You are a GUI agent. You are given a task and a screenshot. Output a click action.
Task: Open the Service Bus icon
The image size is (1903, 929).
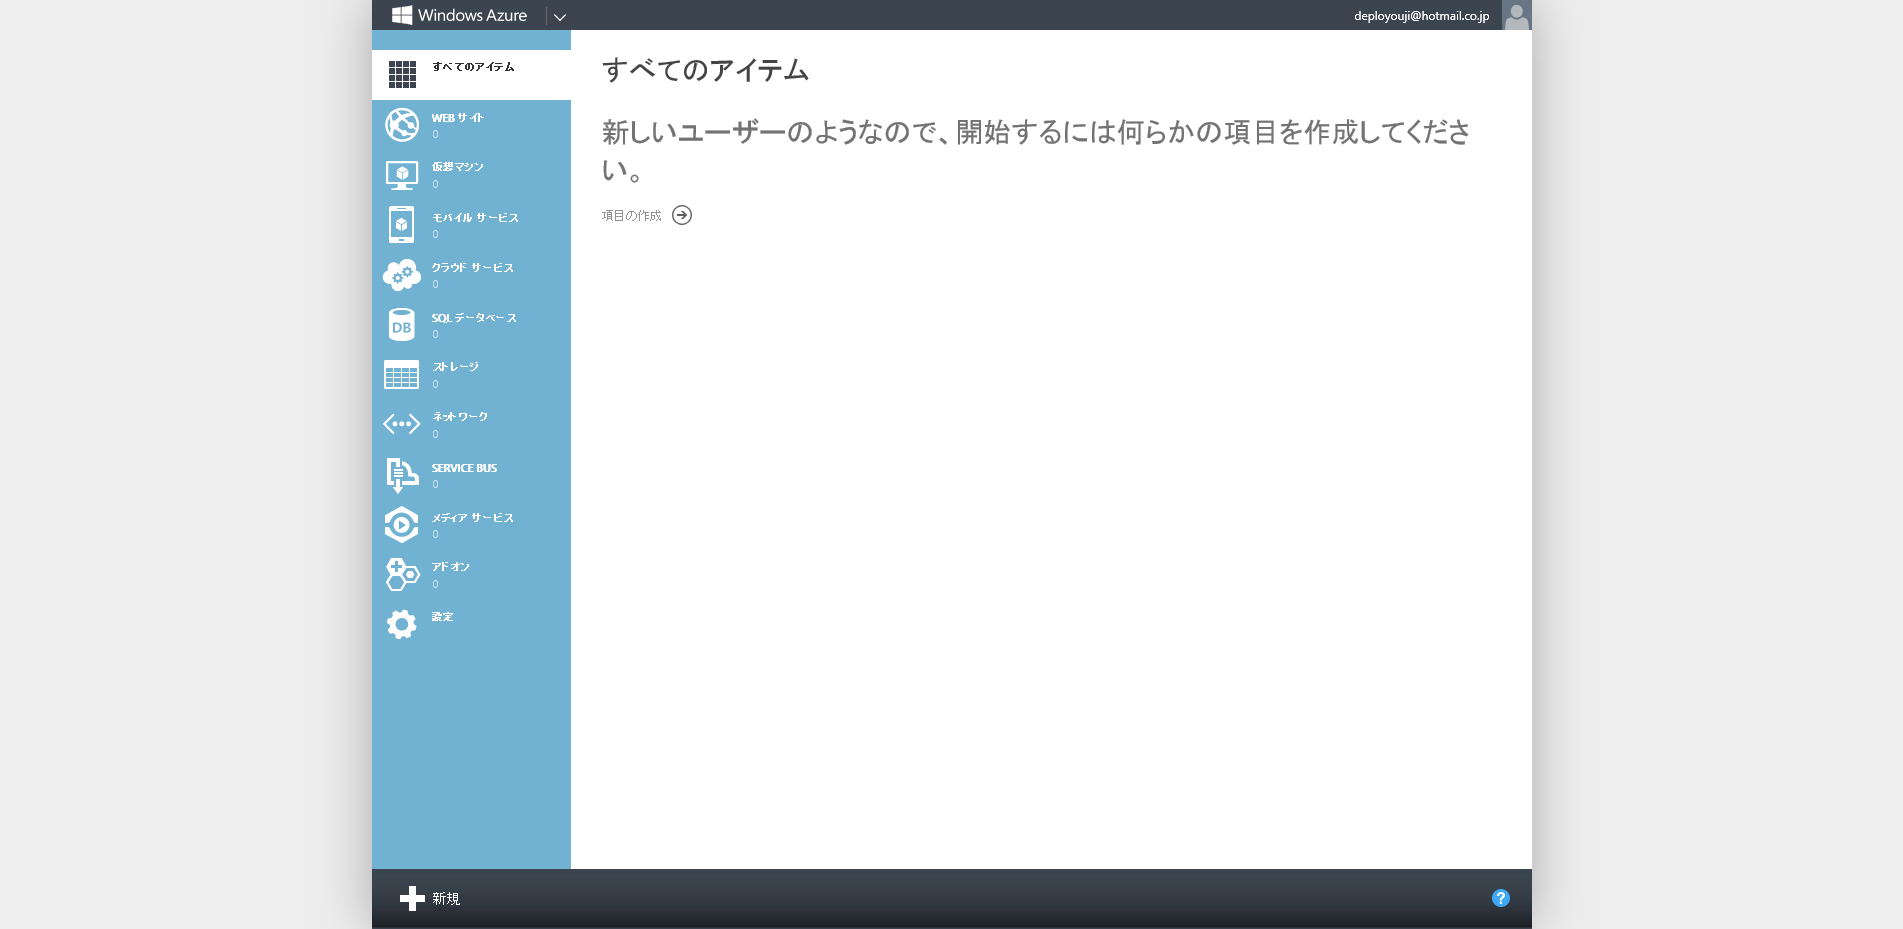coord(401,475)
